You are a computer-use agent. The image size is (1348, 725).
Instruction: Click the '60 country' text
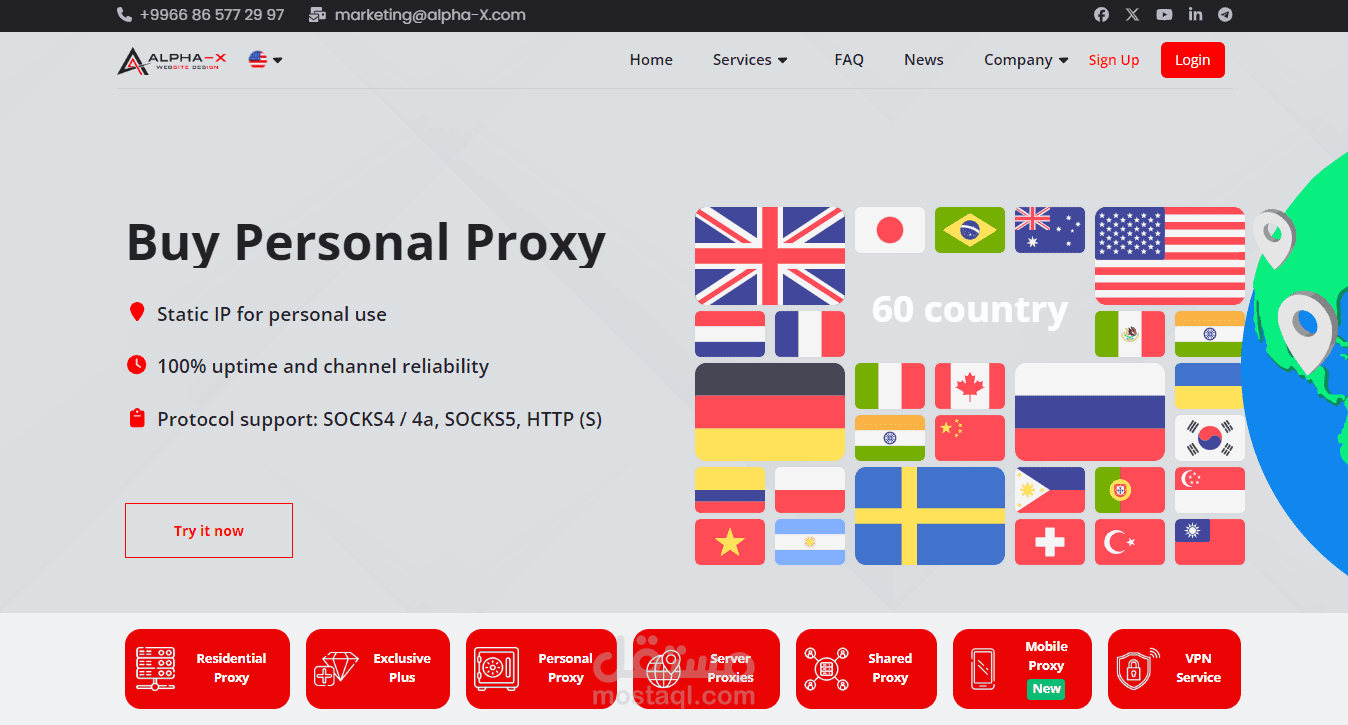coord(970,310)
